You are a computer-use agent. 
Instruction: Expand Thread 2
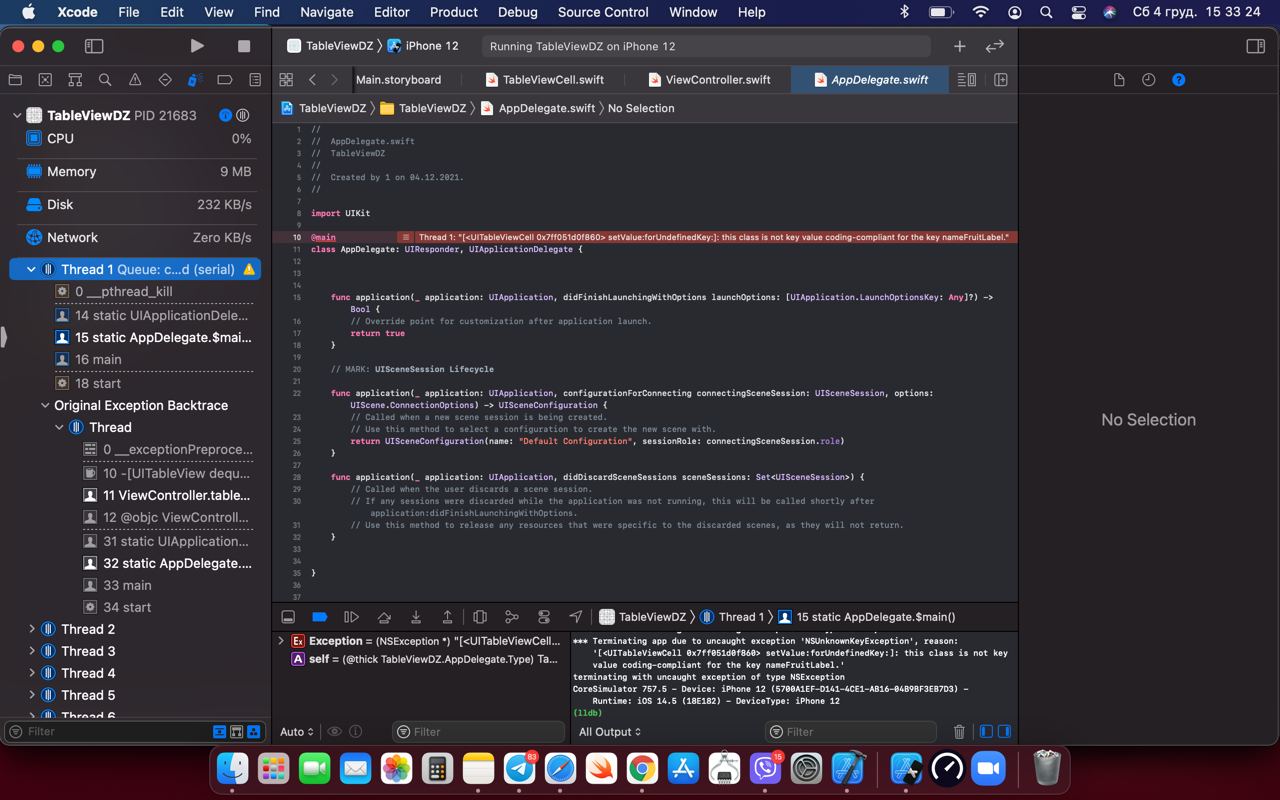point(32,629)
